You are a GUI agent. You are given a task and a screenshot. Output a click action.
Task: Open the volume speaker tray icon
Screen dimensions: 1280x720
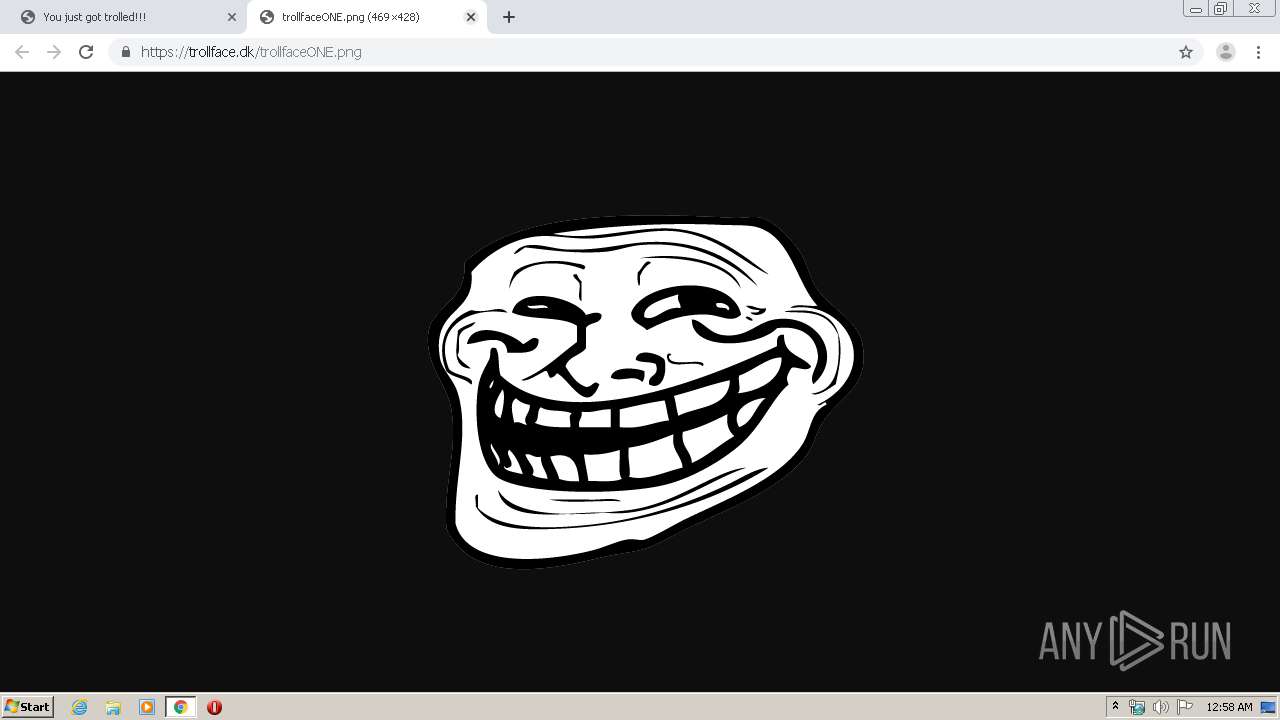click(x=1160, y=707)
